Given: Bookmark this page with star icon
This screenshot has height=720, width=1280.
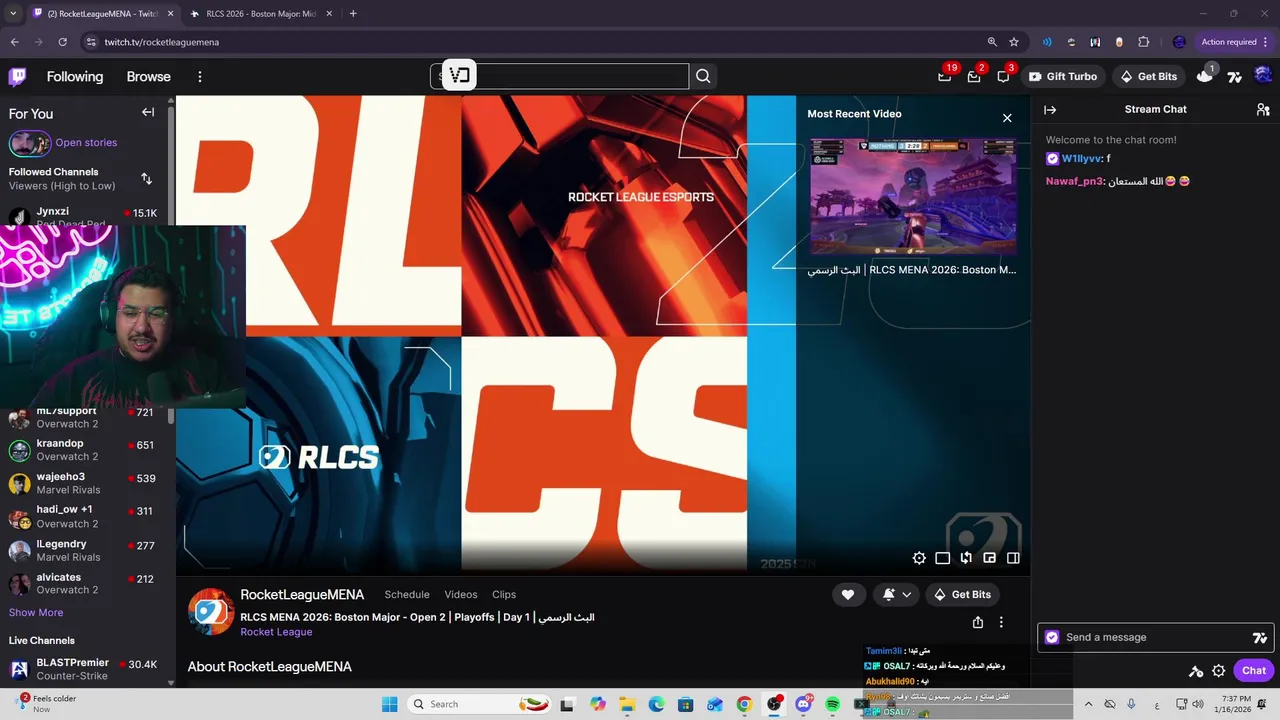Looking at the screenshot, I should point(1014,42).
